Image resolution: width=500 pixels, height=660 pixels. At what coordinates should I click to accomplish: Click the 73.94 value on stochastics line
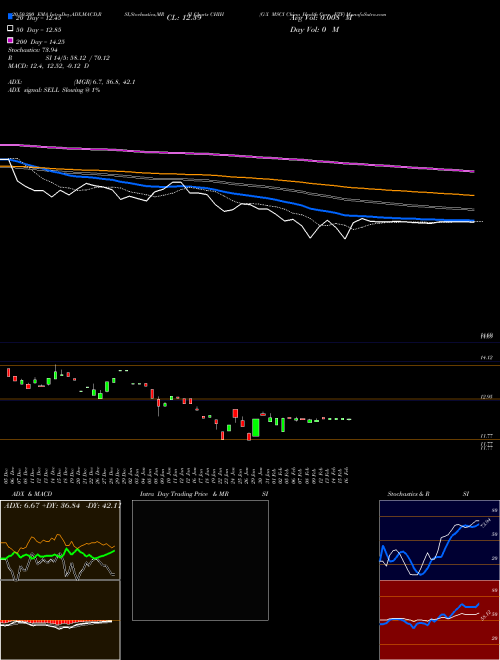click(x=484, y=524)
